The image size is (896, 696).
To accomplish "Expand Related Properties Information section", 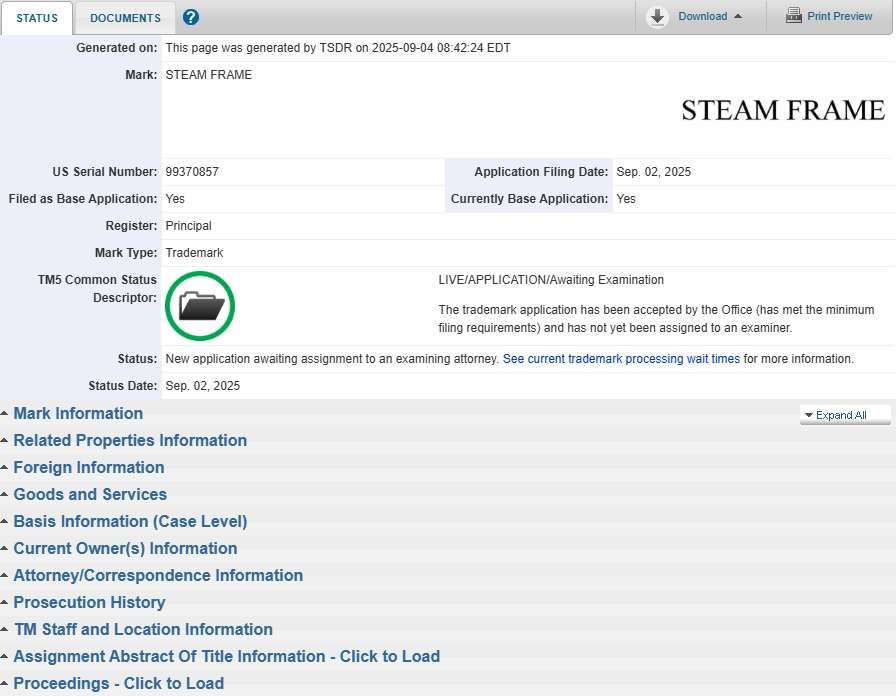I will pos(130,441).
